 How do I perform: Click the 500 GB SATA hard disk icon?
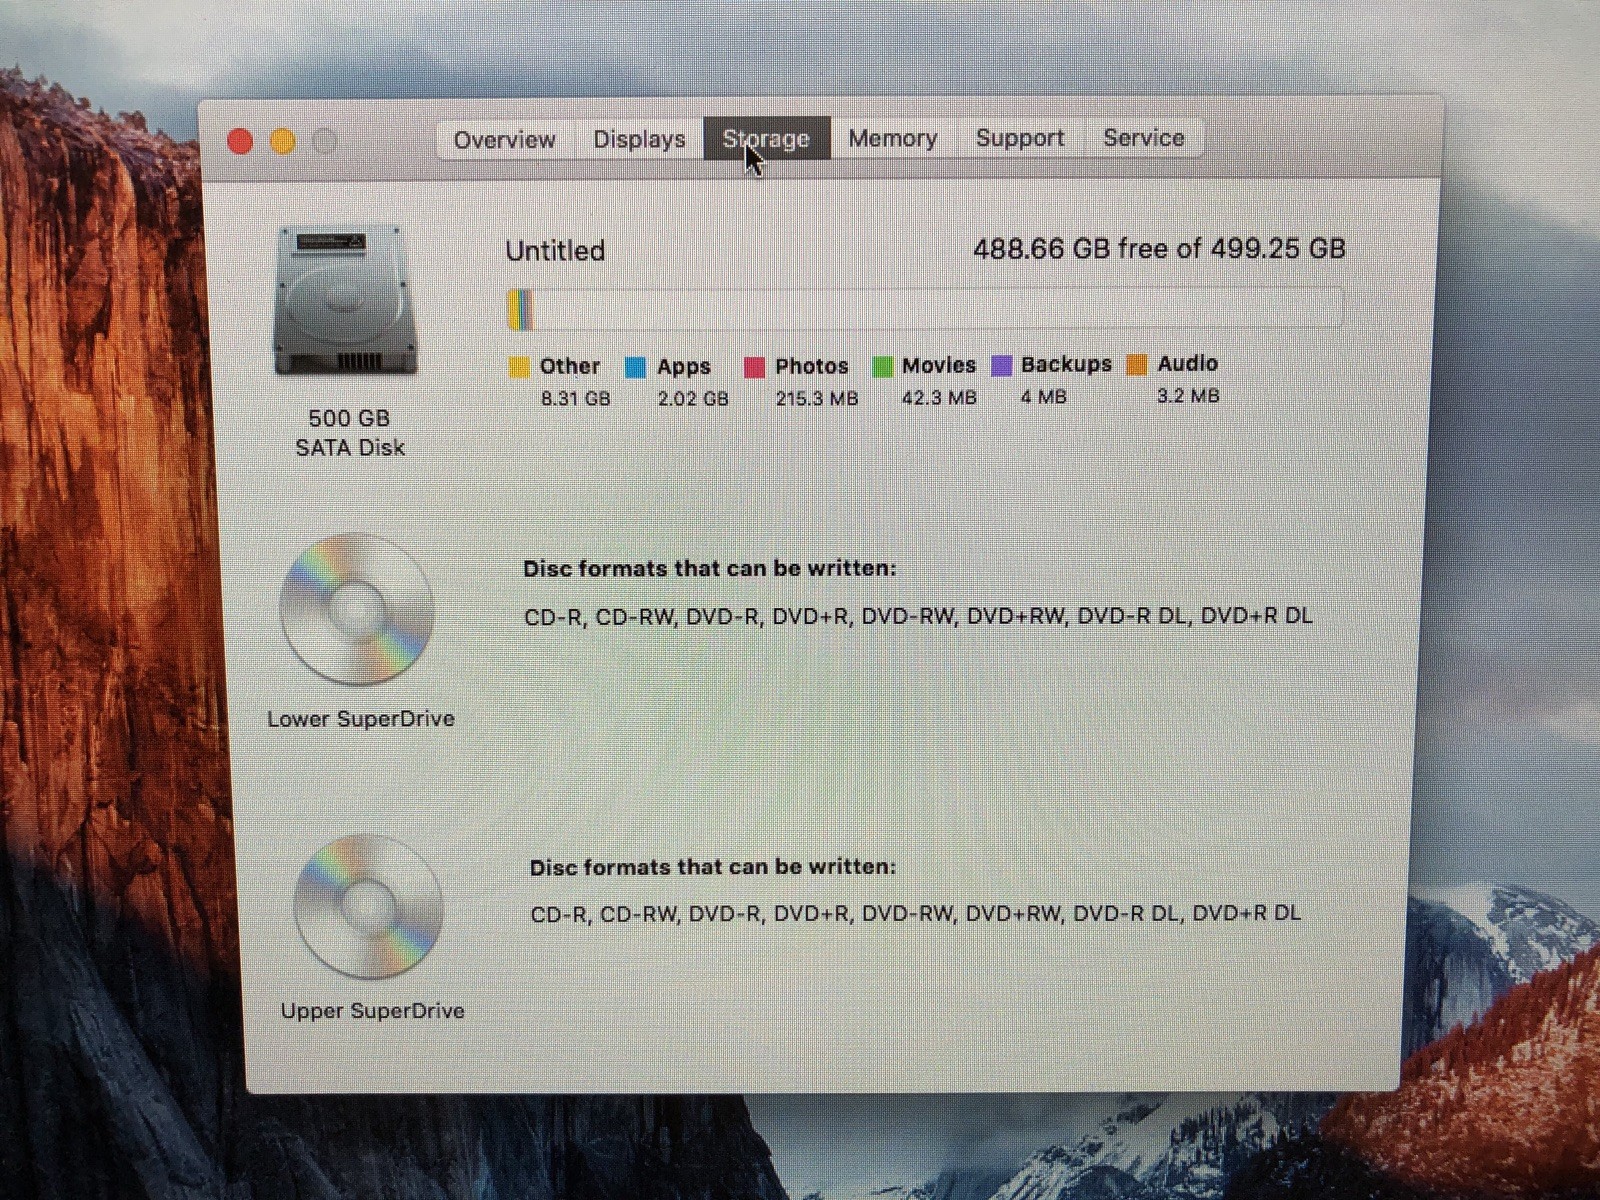(x=346, y=301)
